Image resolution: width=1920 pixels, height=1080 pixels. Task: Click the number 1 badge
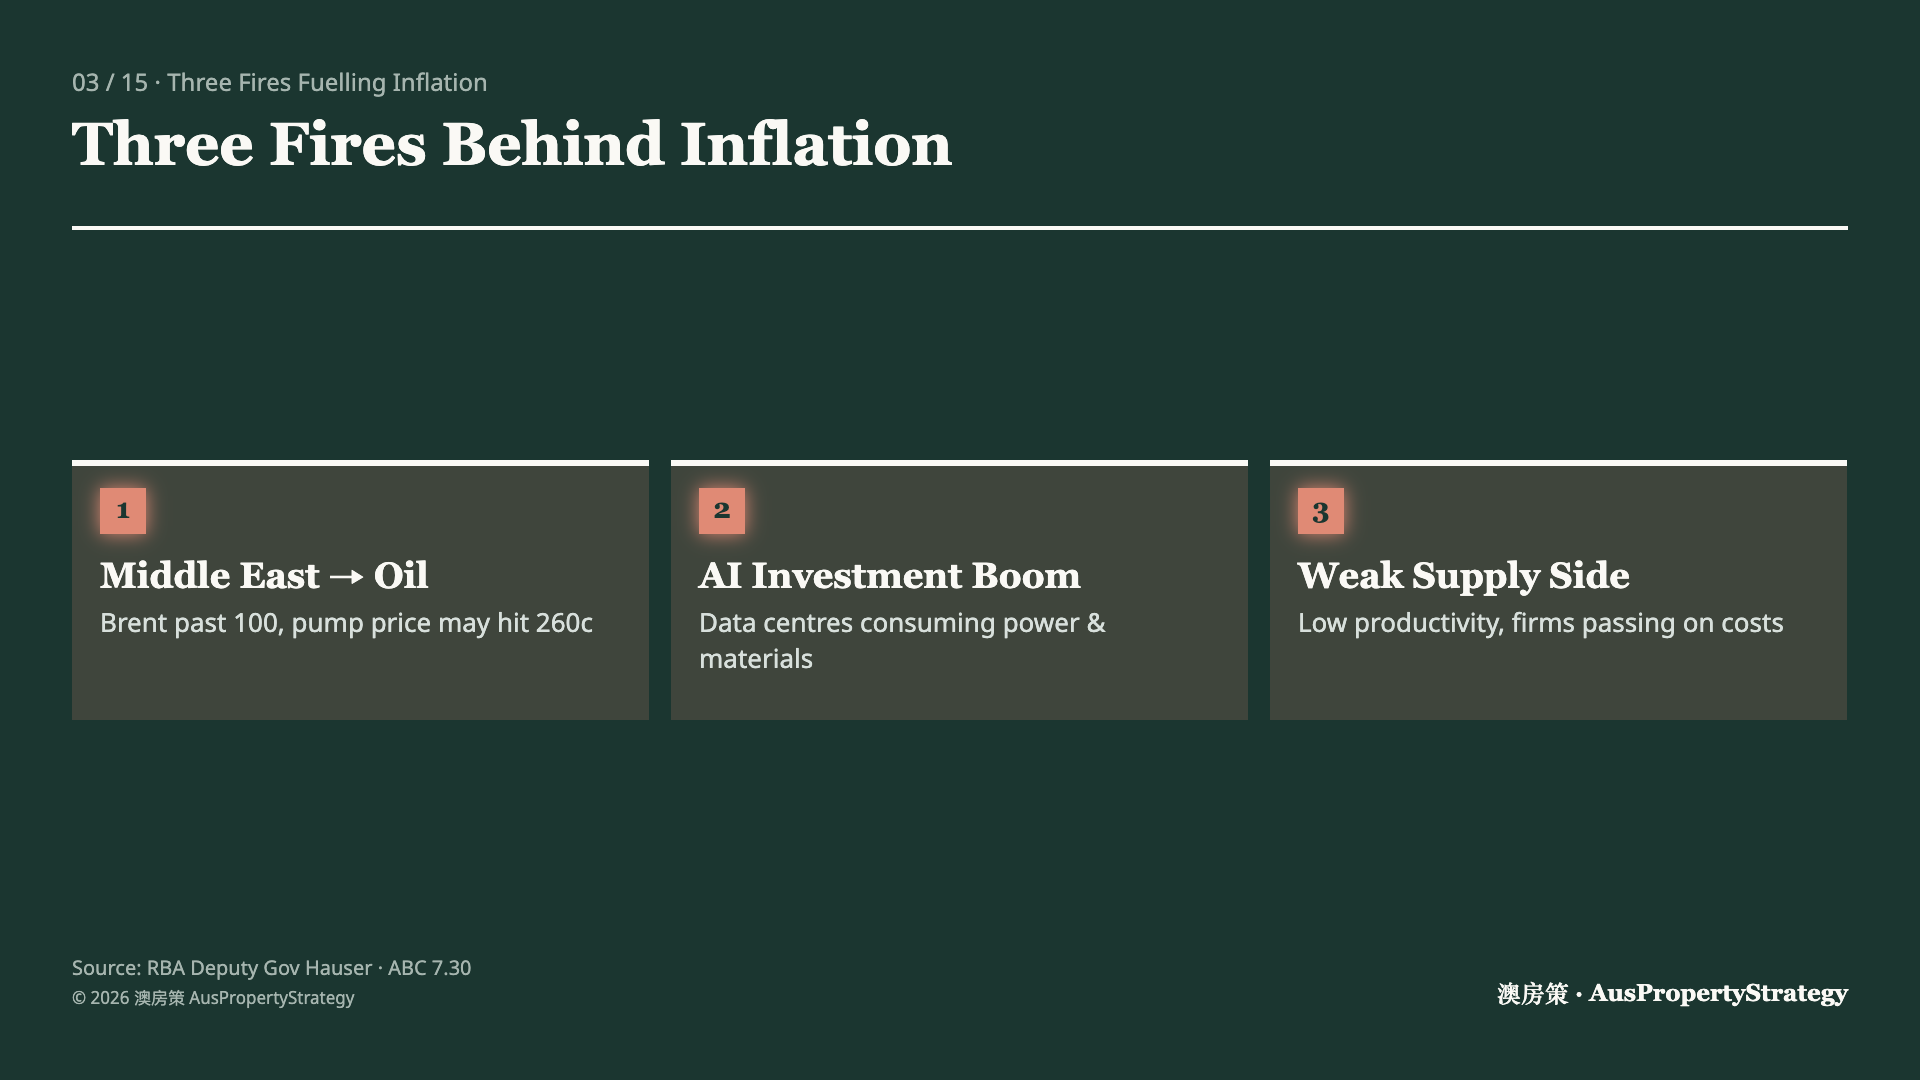coord(123,511)
